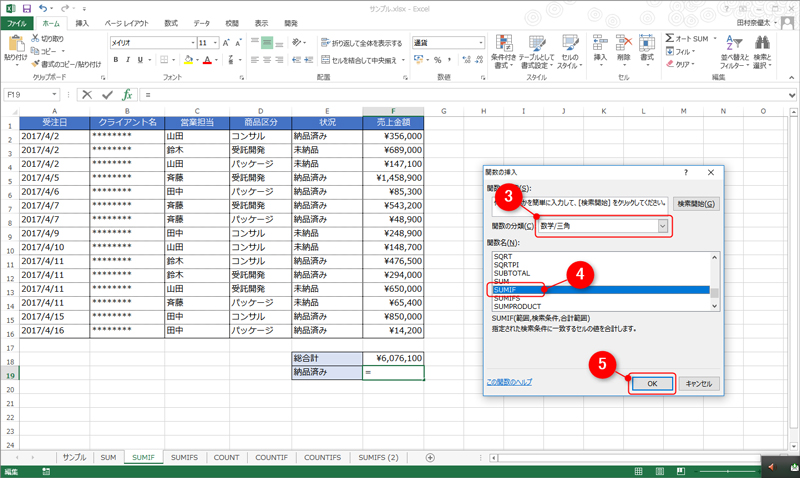Toggle Italic formatting
Screen dimensions: 800x478
click(x=128, y=60)
